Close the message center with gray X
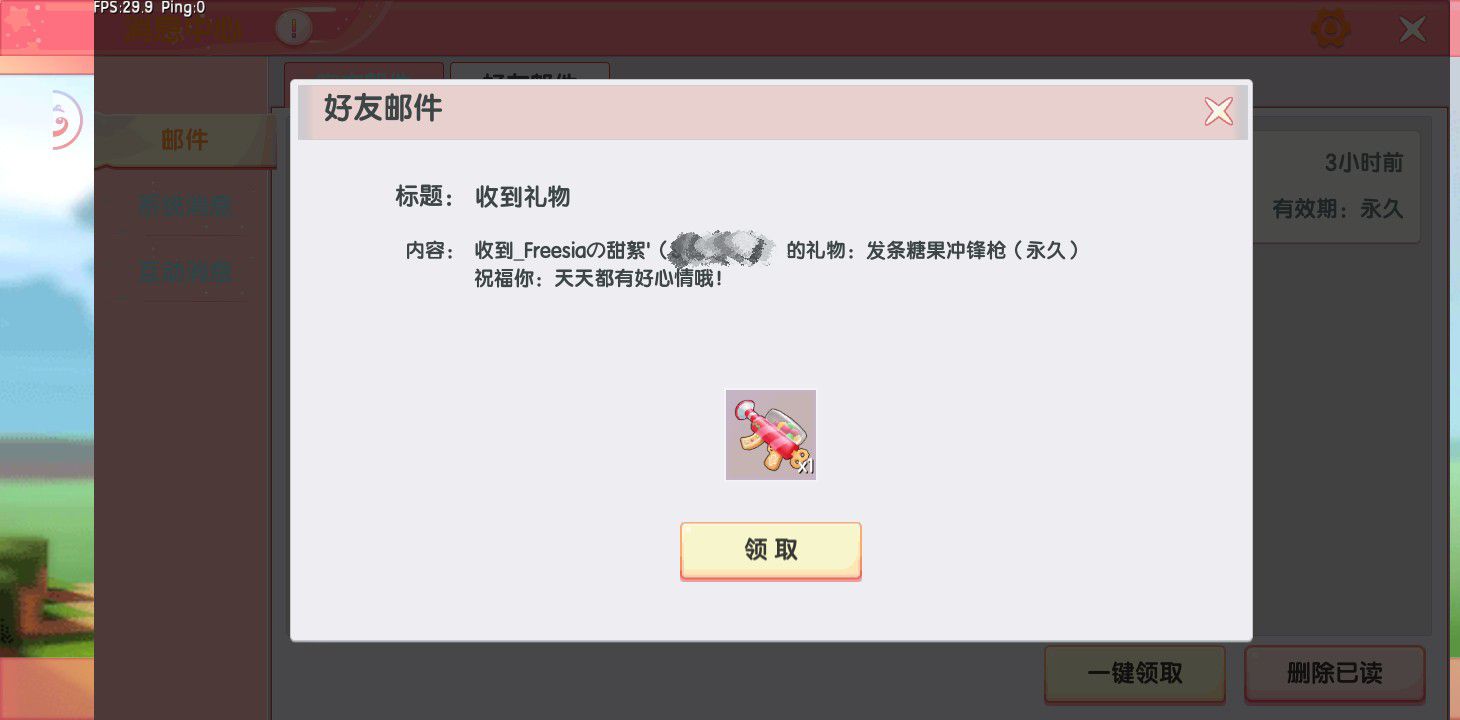The width and height of the screenshot is (1460, 720). click(1412, 29)
